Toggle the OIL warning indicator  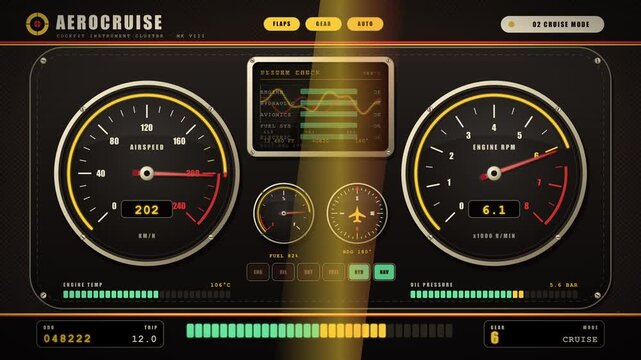[283, 272]
